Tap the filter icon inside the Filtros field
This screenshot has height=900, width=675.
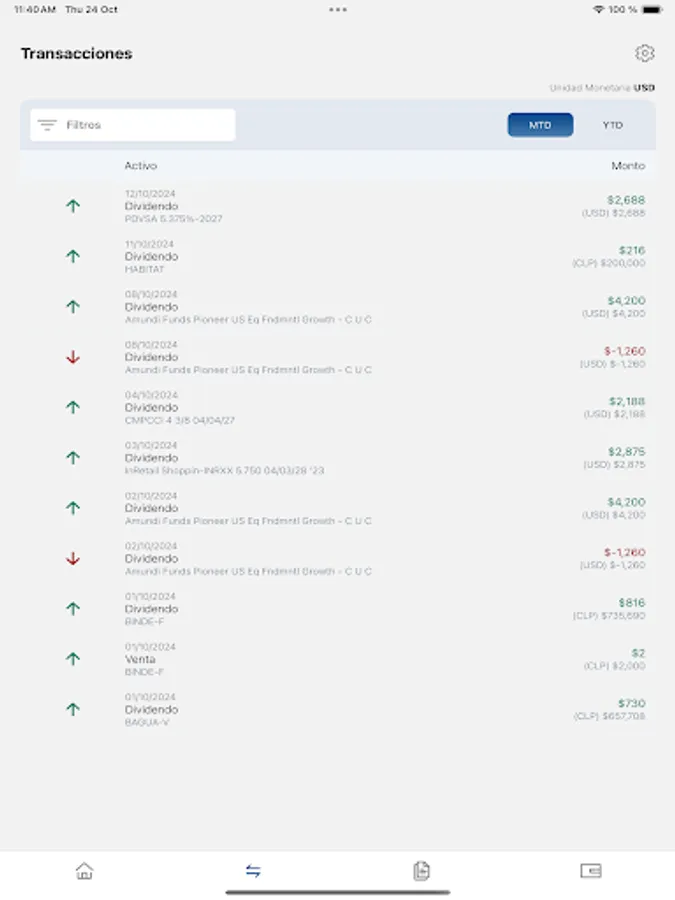46,124
